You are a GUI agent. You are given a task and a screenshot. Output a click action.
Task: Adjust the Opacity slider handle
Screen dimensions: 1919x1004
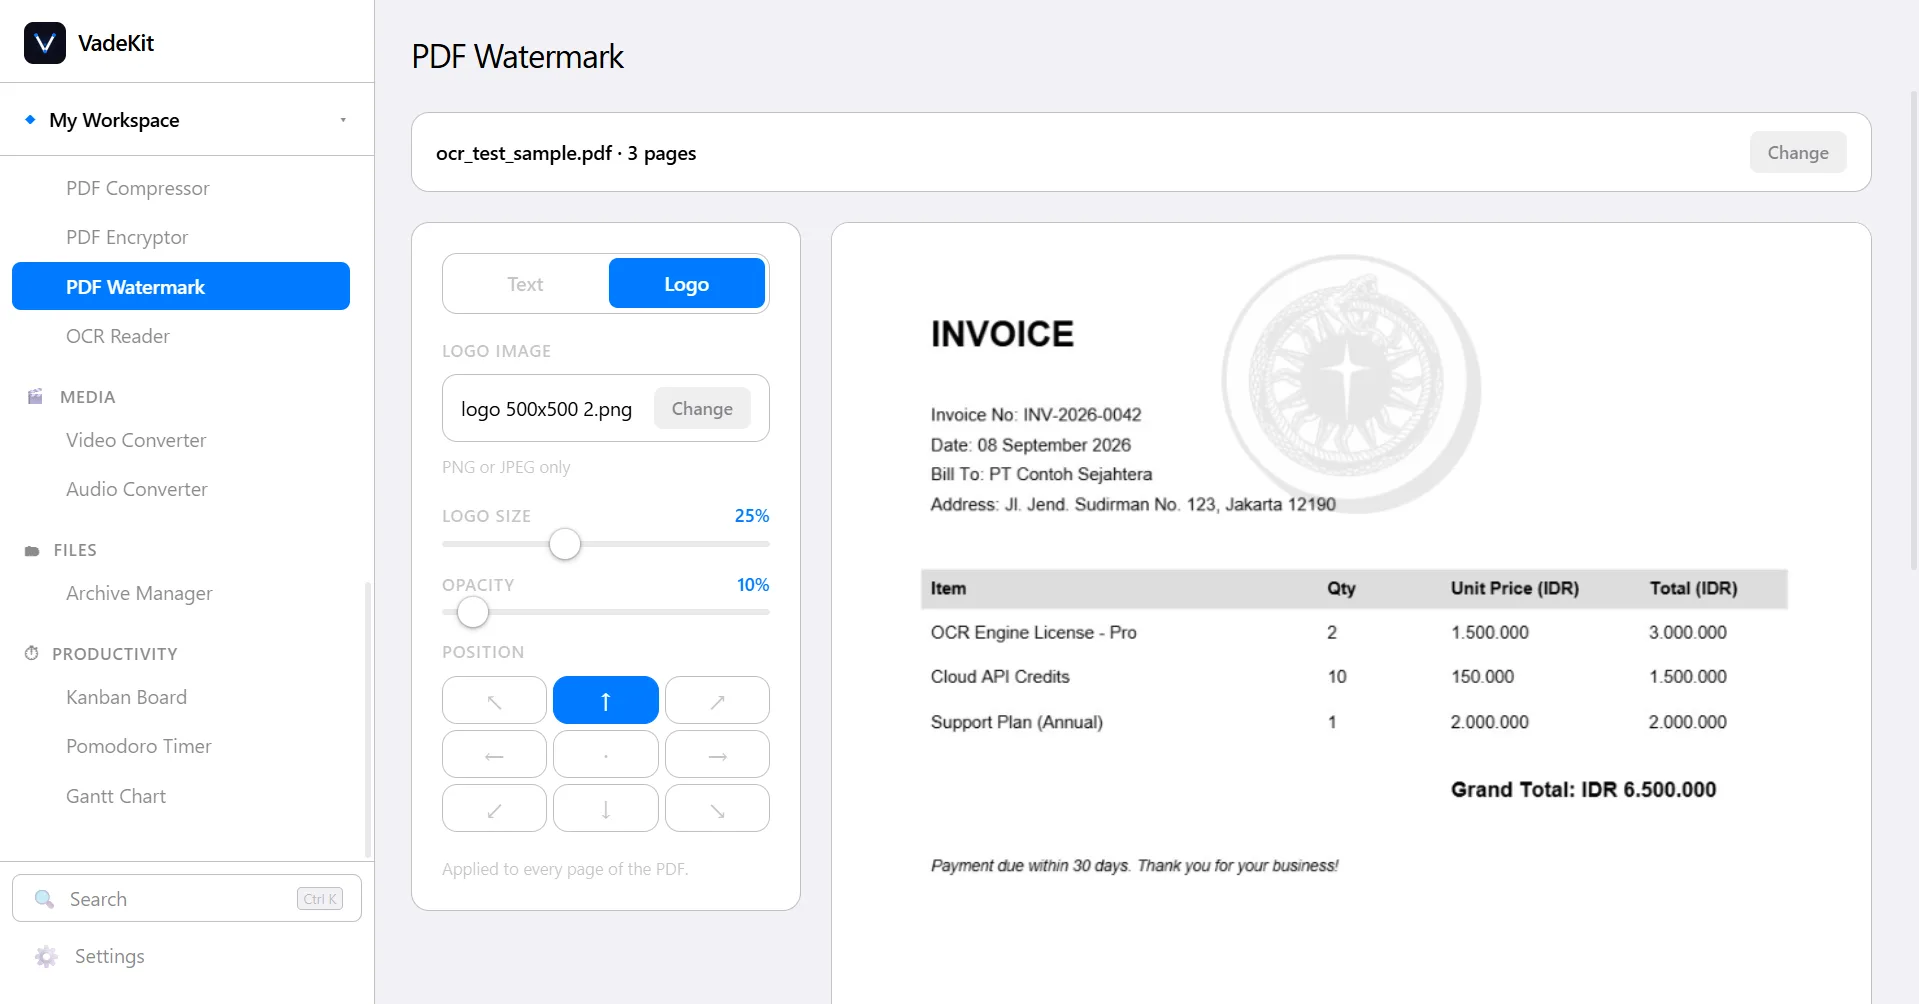(473, 612)
